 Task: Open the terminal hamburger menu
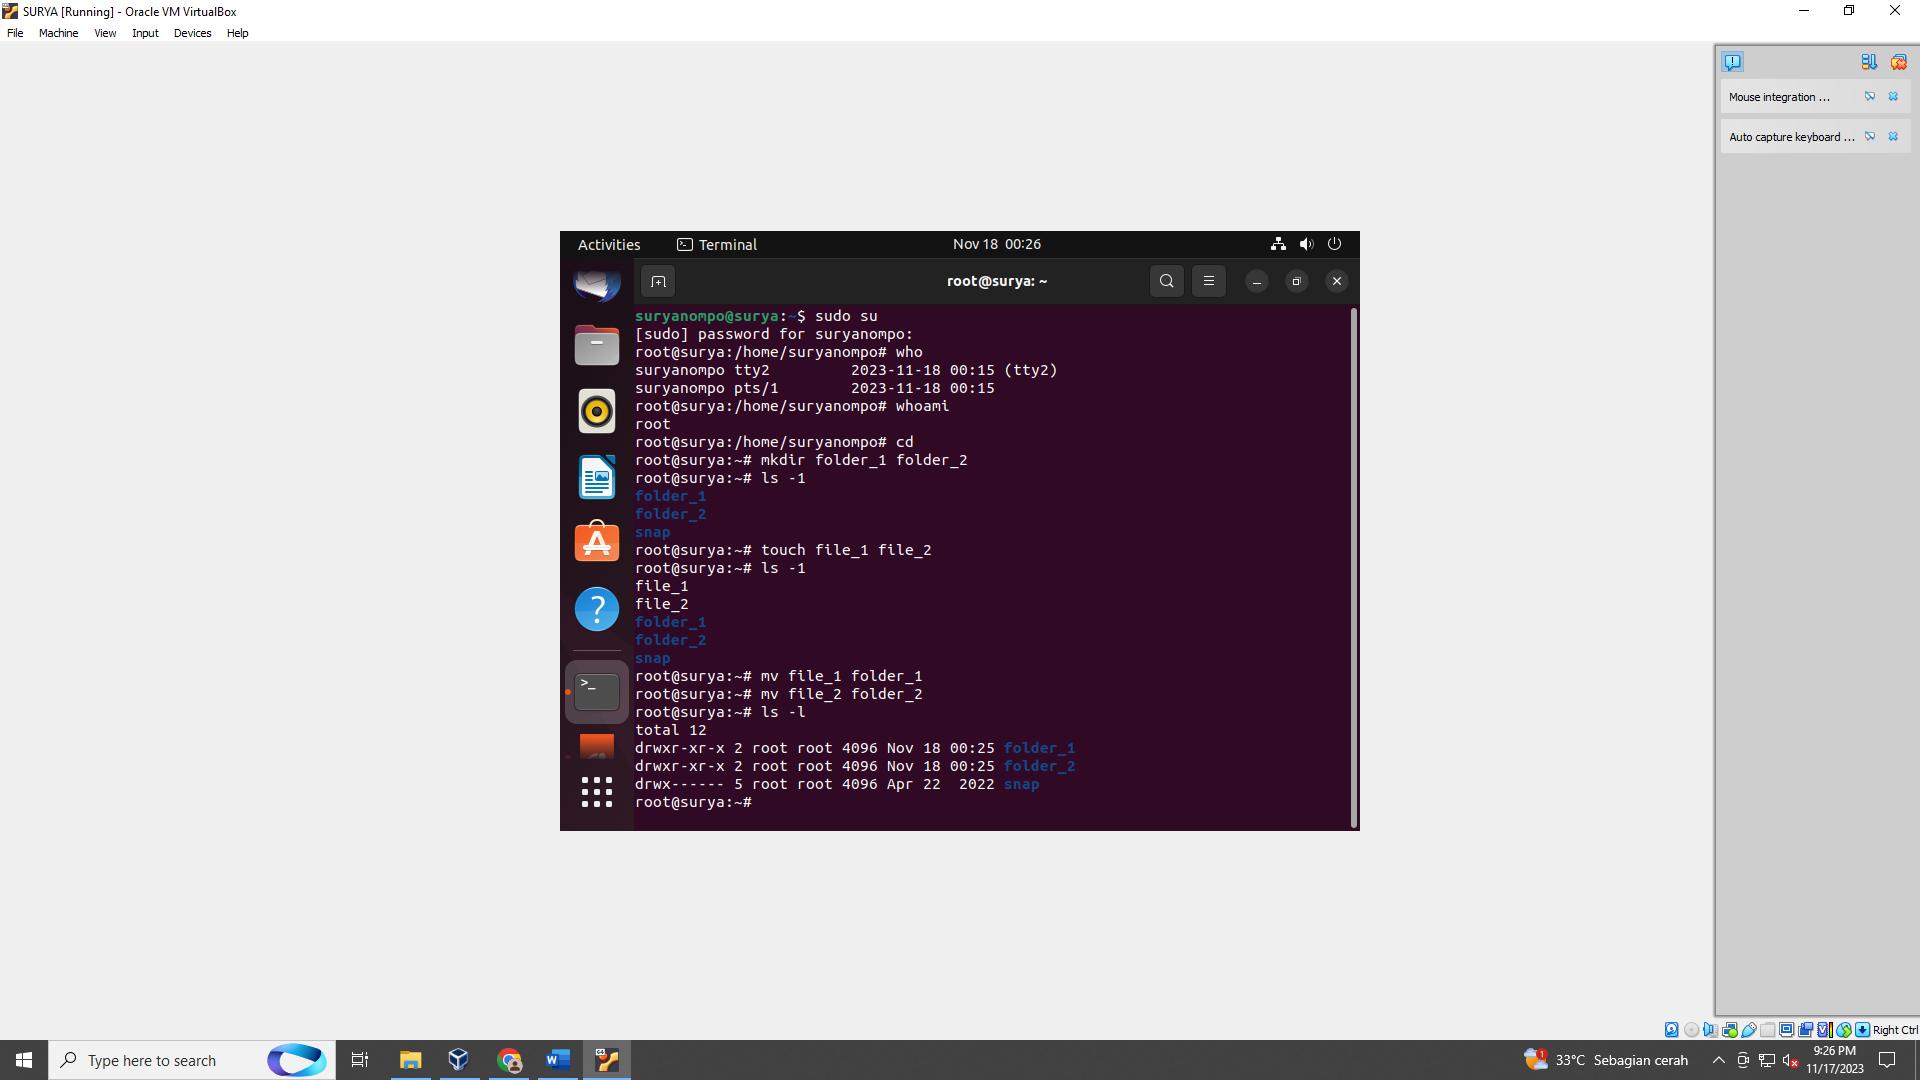1208,282
